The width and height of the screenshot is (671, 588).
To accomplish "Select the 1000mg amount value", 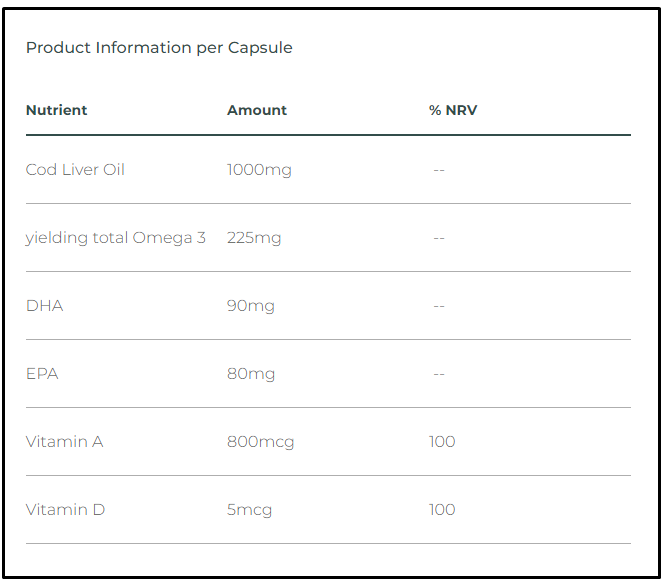I will coord(259,170).
